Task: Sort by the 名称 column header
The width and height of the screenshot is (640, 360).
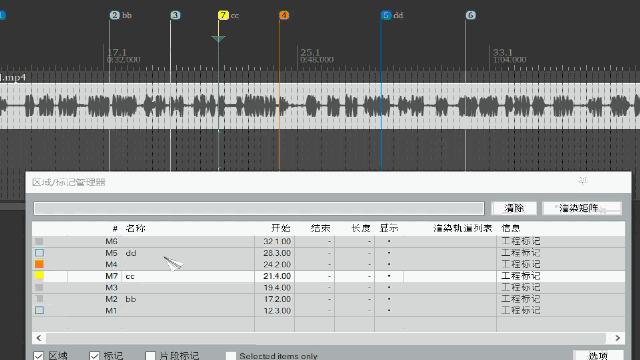Action: click(x=136, y=228)
